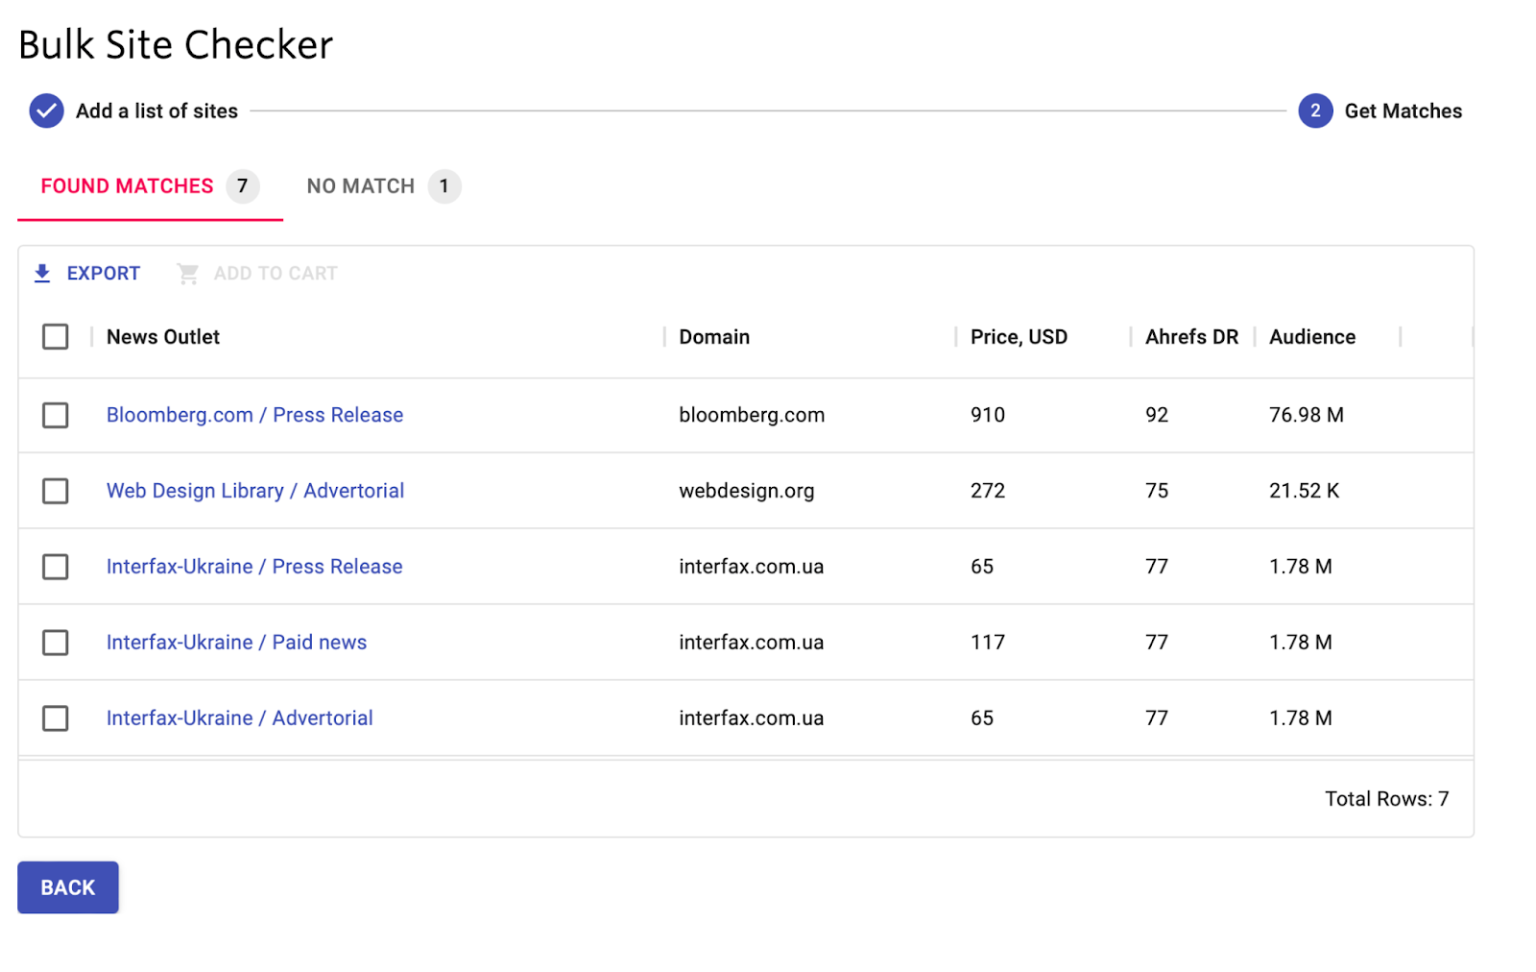The image size is (1536, 972).
Task: Mark the Interfax-Ukraine Advertorial row checkbox
Action: (x=56, y=719)
